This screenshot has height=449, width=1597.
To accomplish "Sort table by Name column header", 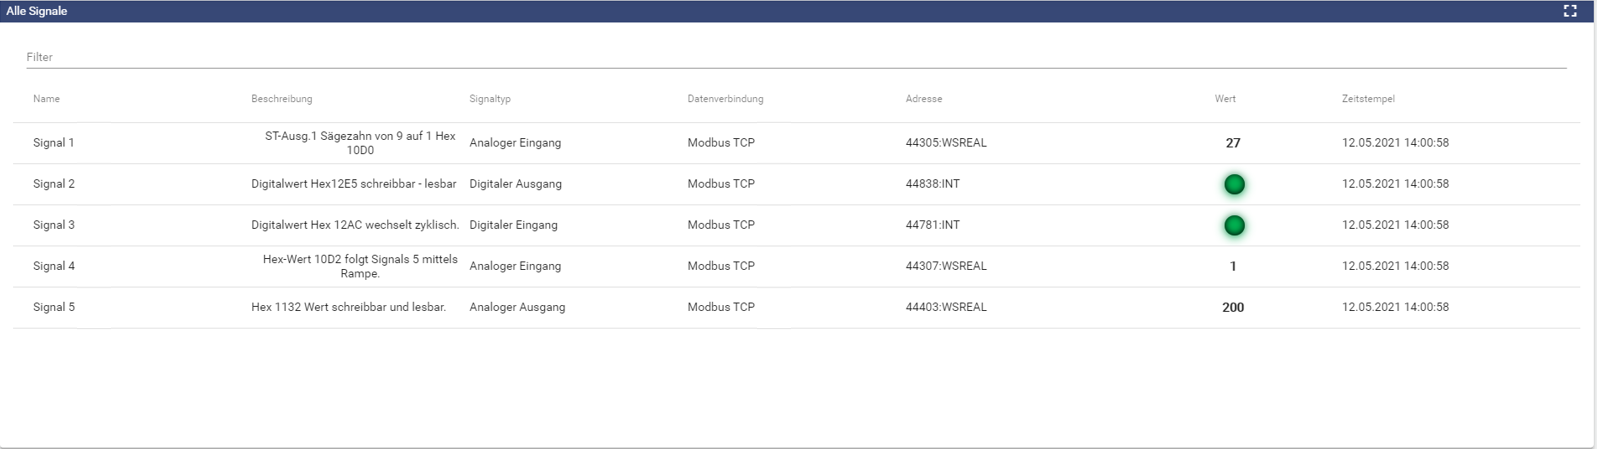I will [x=46, y=99].
